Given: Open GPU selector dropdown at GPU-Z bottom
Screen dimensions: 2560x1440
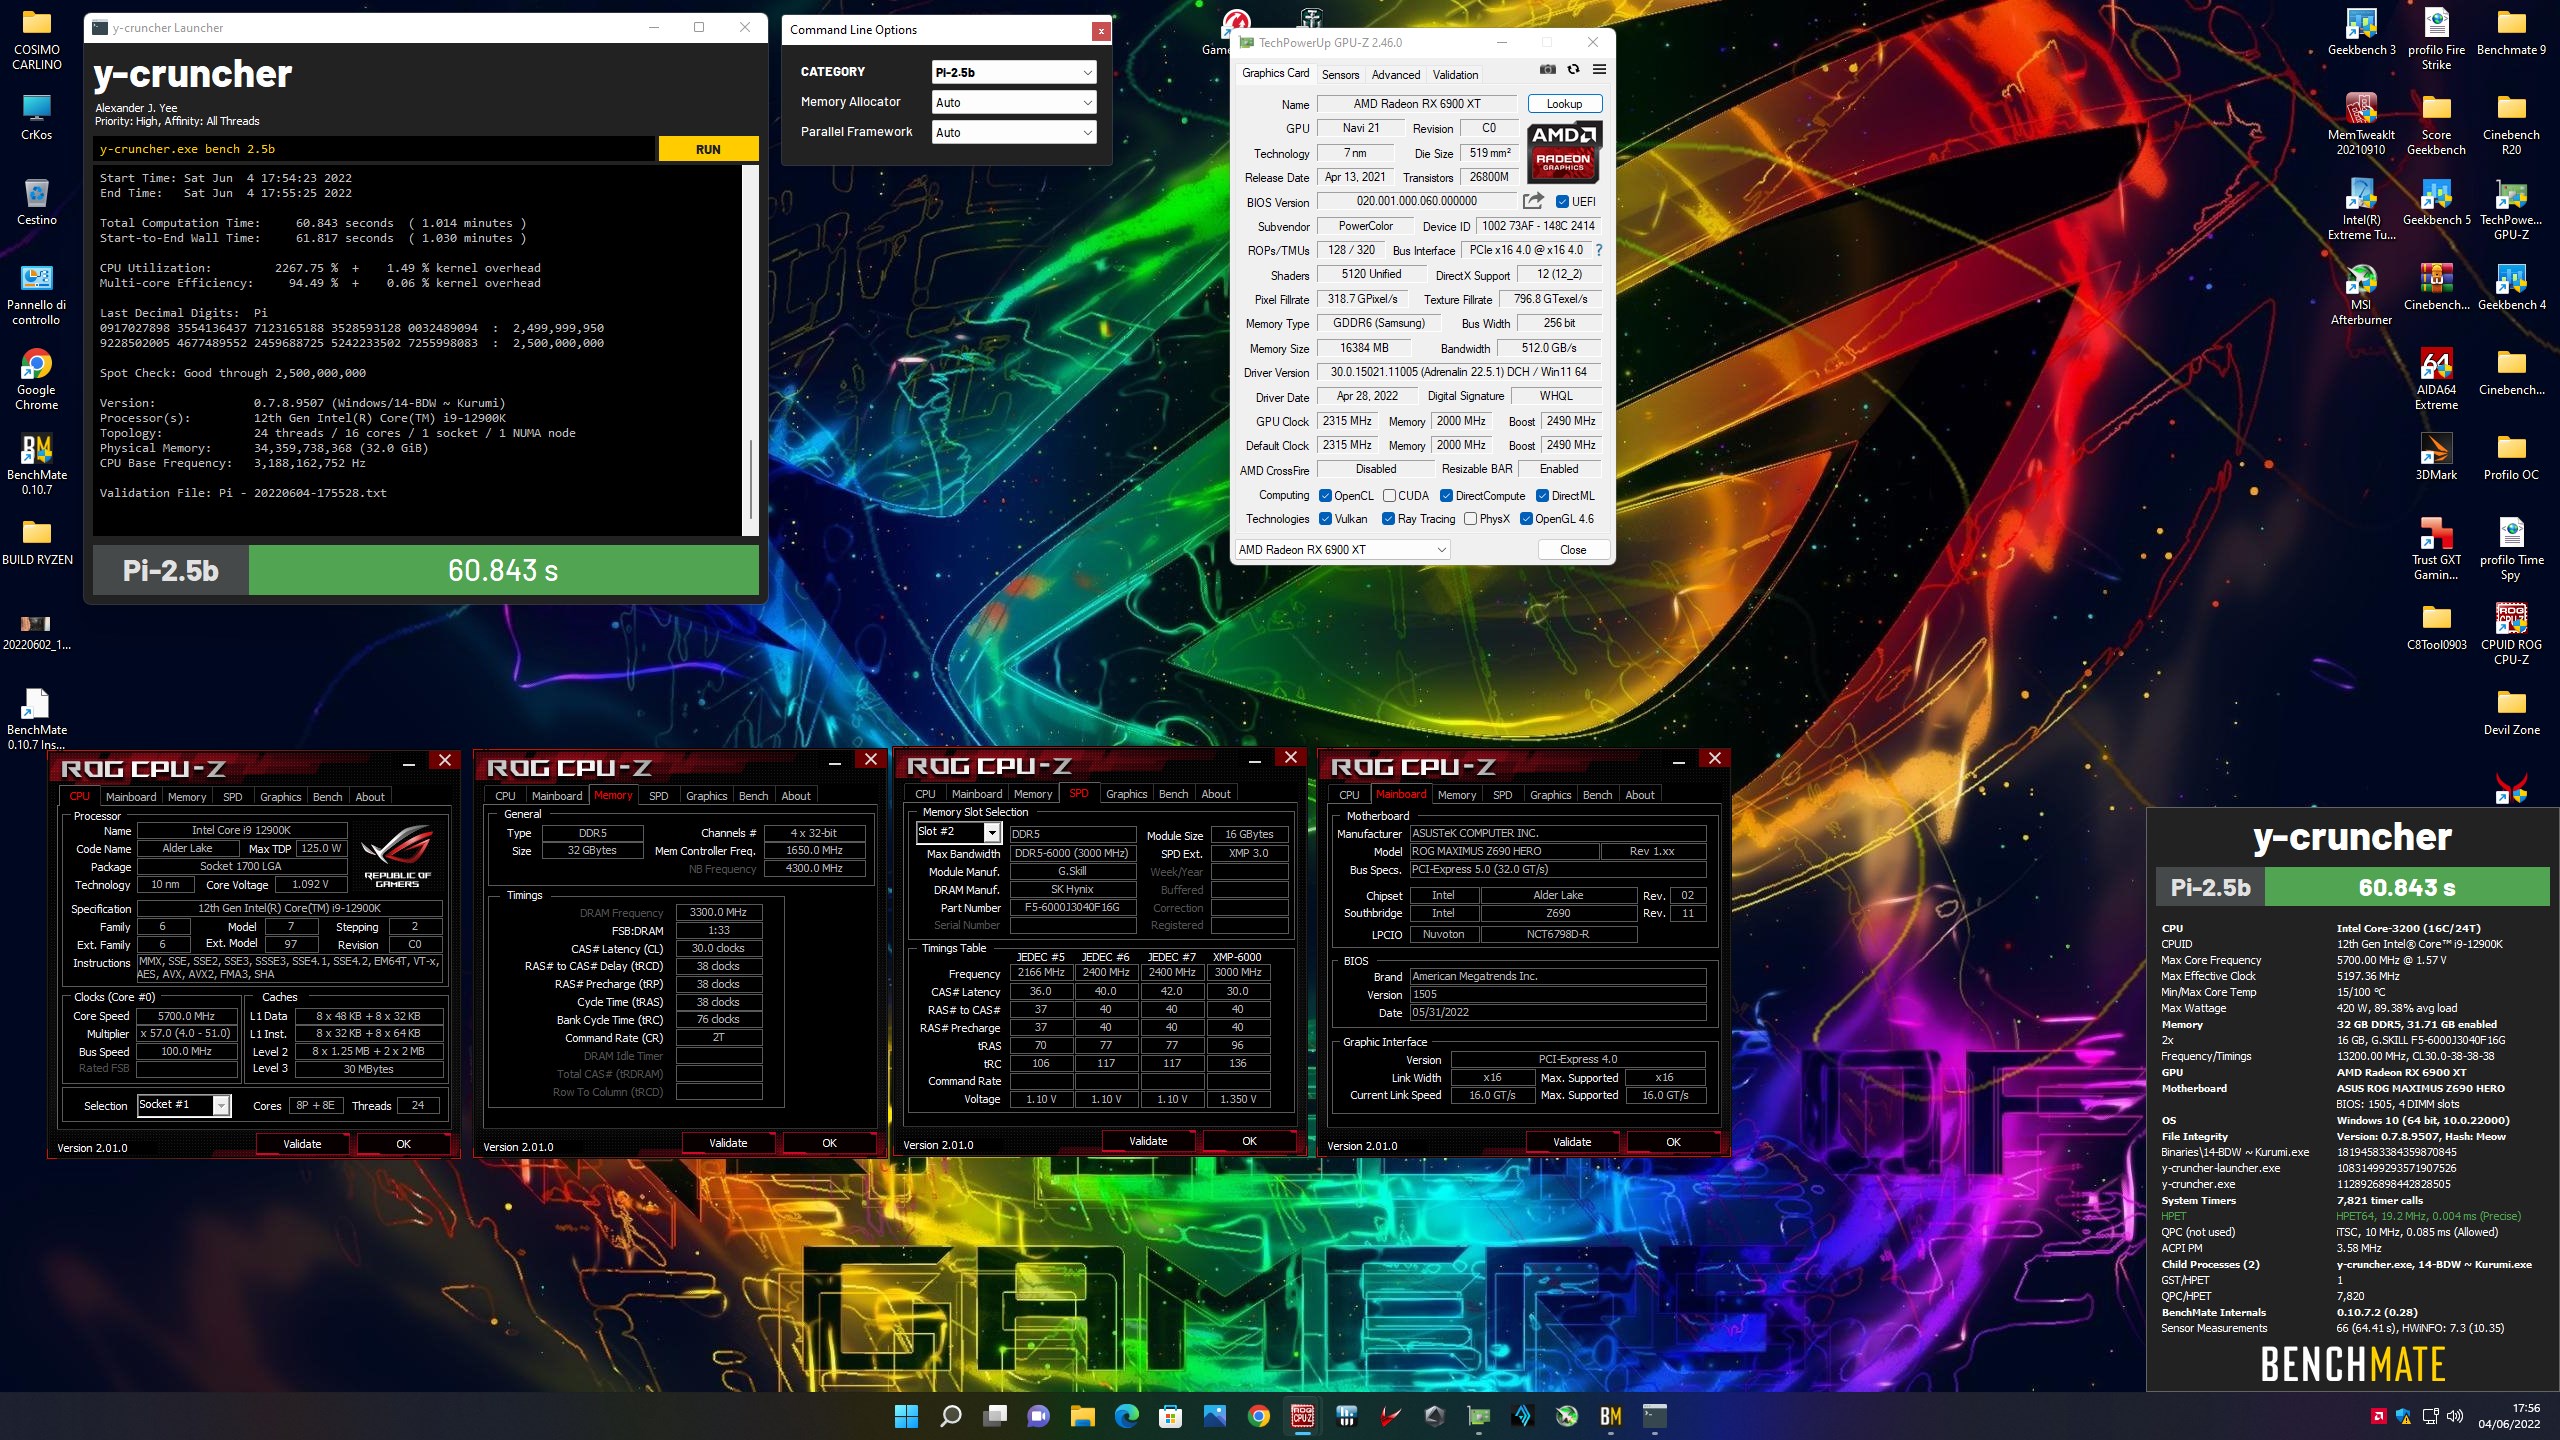Looking at the screenshot, I should coord(1342,550).
